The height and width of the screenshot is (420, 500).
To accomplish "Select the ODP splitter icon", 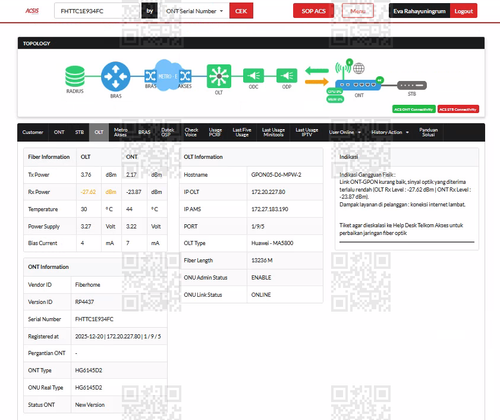I will [x=287, y=76].
